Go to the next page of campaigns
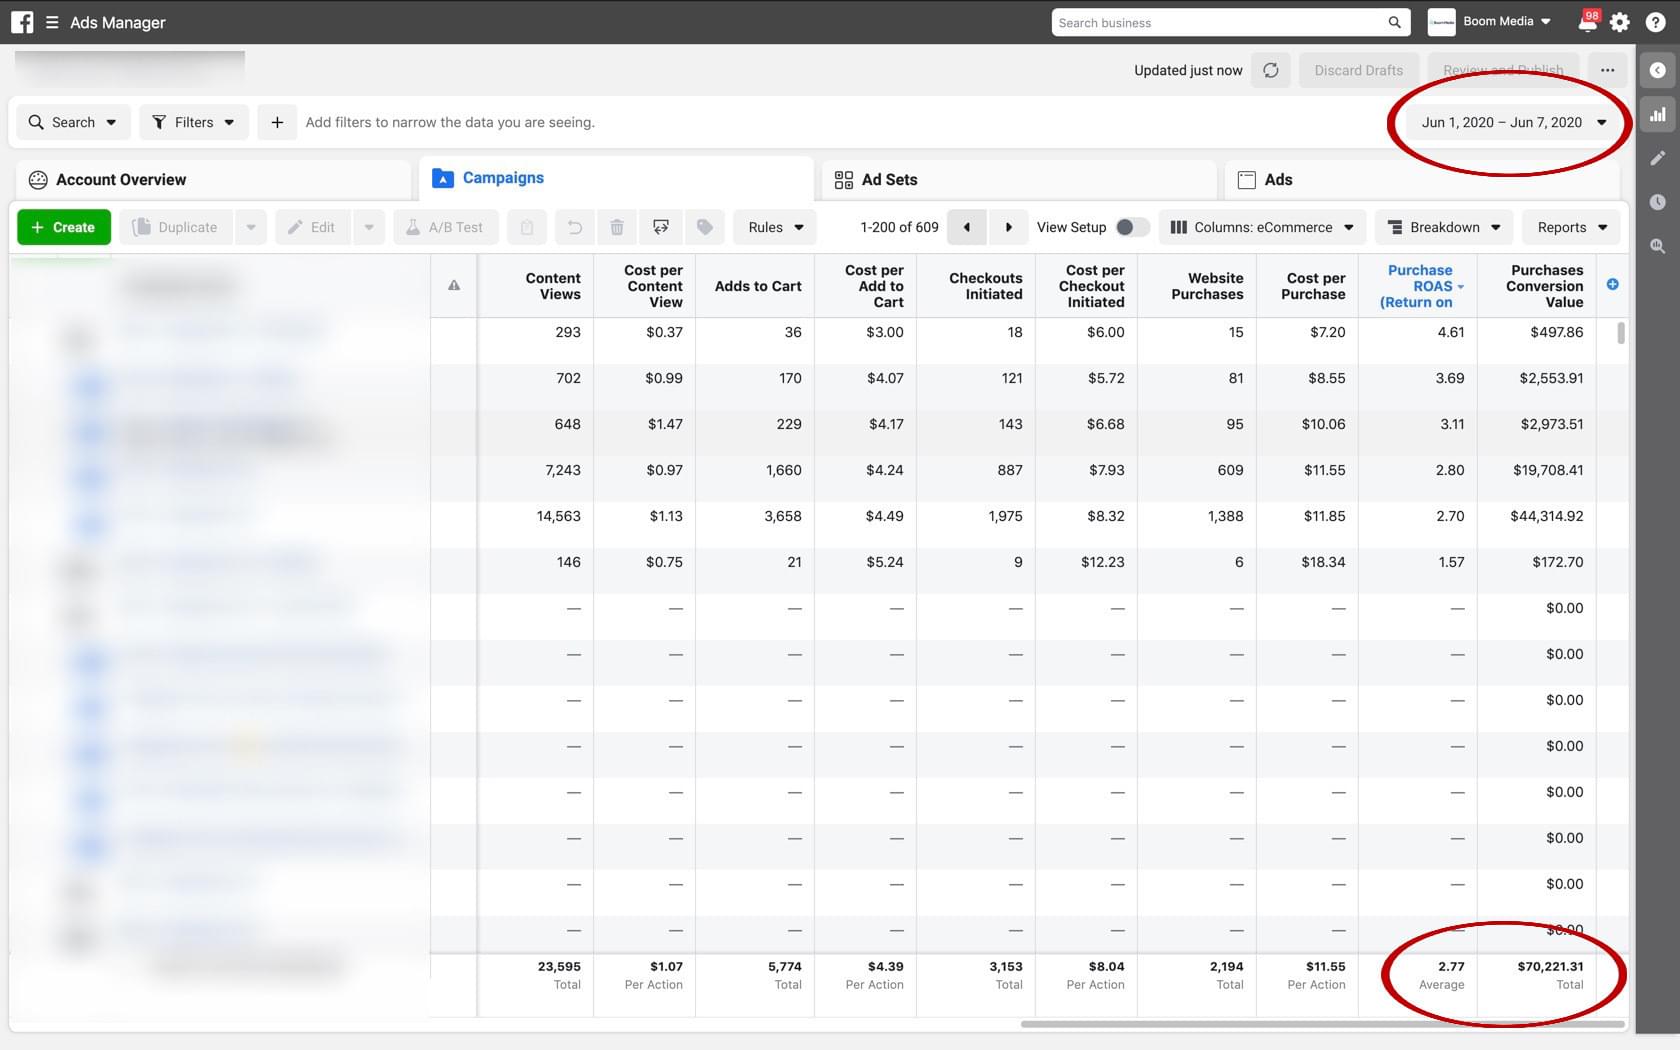1680x1050 pixels. (1008, 227)
